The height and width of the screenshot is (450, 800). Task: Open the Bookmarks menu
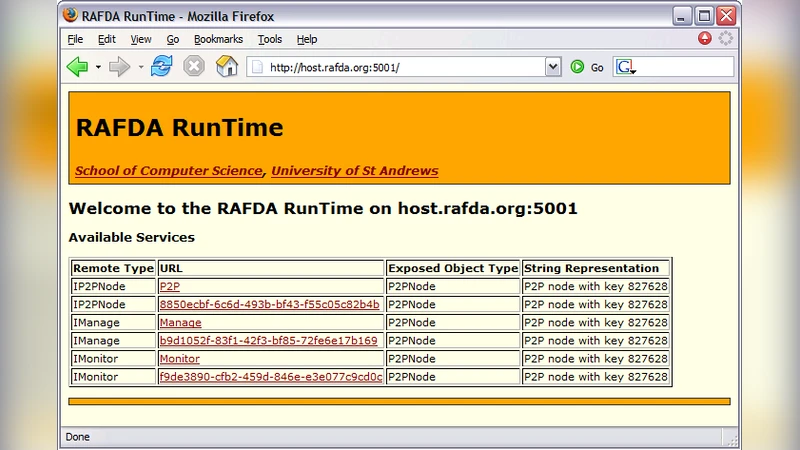tap(218, 39)
